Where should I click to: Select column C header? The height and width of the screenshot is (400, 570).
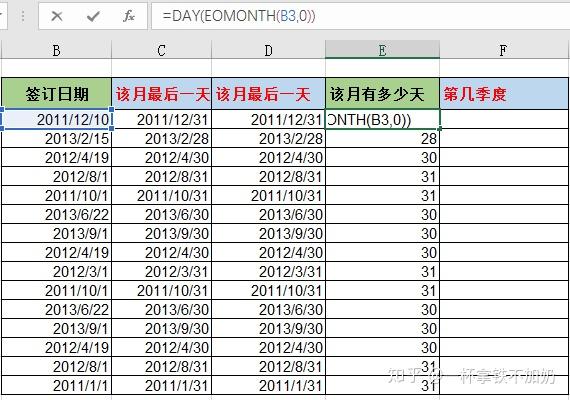(161, 50)
